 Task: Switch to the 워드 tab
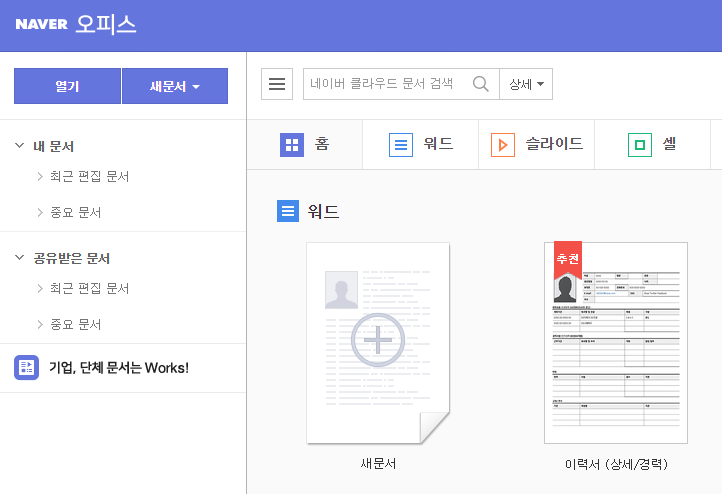coord(421,145)
